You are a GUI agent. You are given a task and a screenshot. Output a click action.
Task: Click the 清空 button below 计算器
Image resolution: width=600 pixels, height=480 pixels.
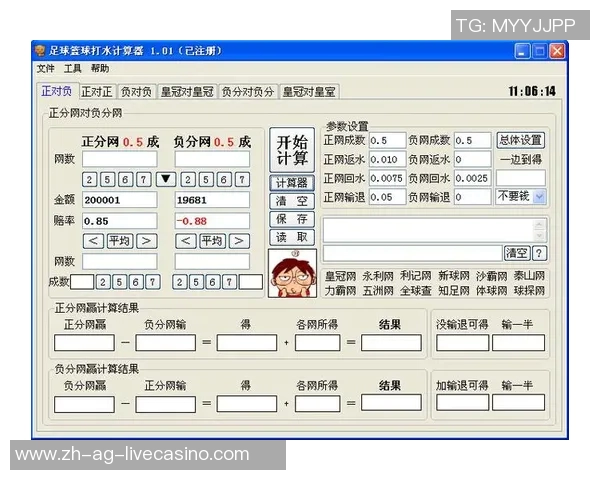pyautogui.click(x=292, y=201)
